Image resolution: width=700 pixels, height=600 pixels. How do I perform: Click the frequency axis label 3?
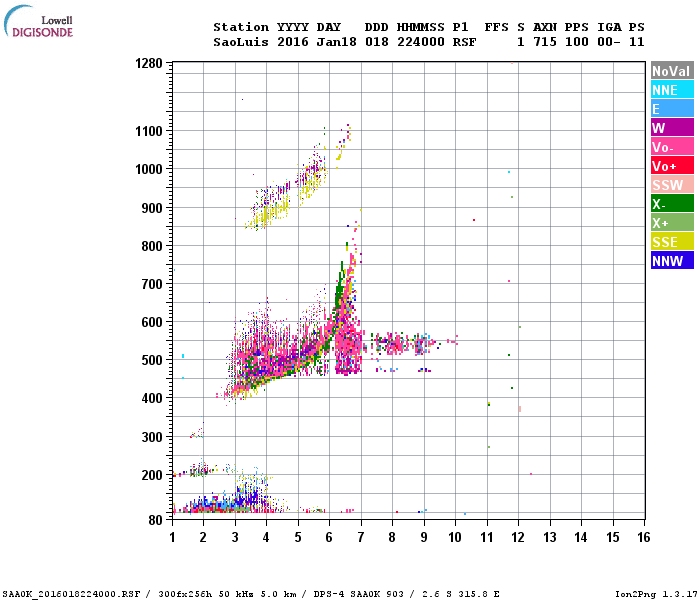point(235,537)
